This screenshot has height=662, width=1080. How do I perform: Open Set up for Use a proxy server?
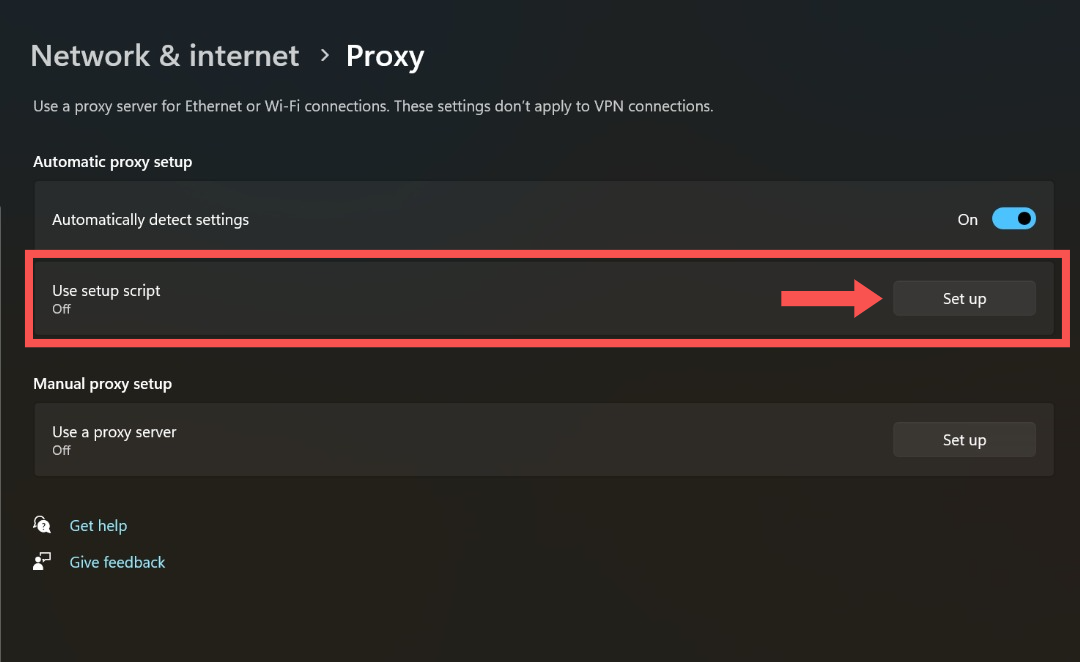pyautogui.click(x=963, y=439)
